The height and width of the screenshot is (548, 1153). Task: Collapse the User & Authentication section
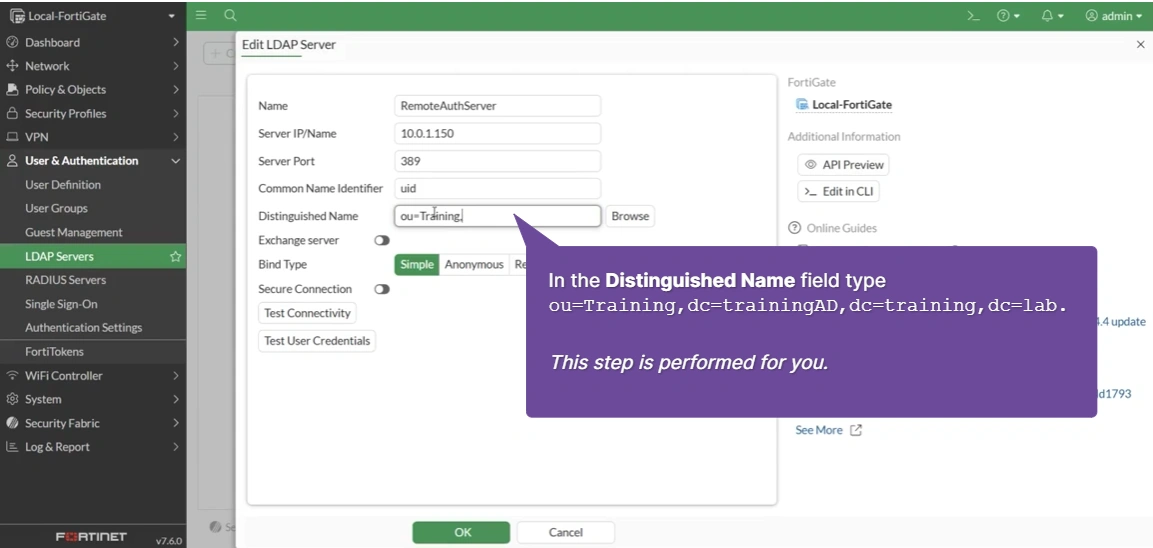(x=176, y=160)
